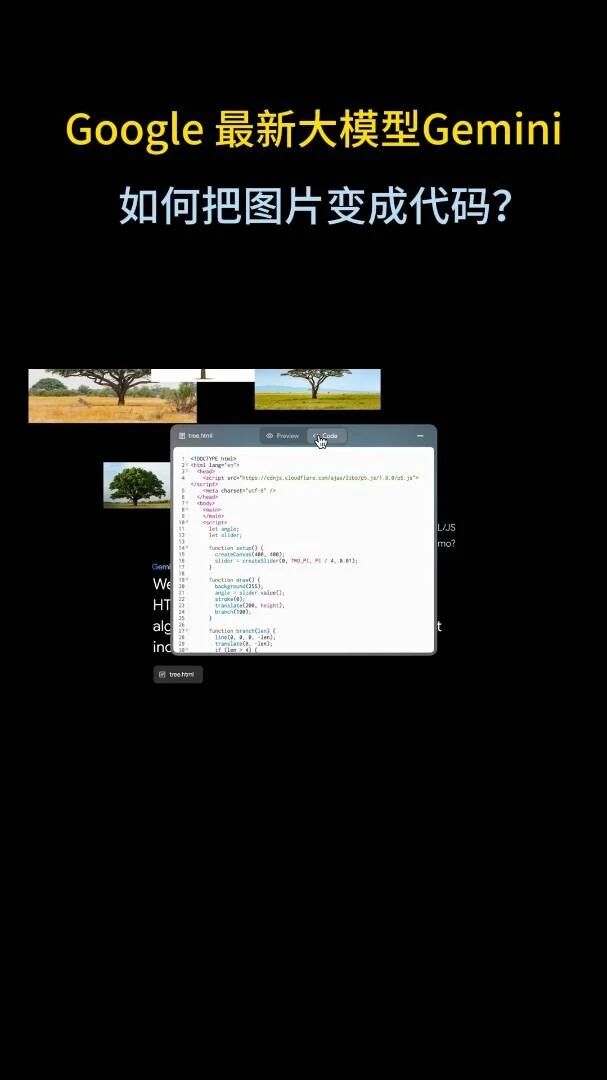This screenshot has width=607, height=1080.
Task: Click the cdnjs cloudflare p5.js script line
Action: click(x=310, y=477)
